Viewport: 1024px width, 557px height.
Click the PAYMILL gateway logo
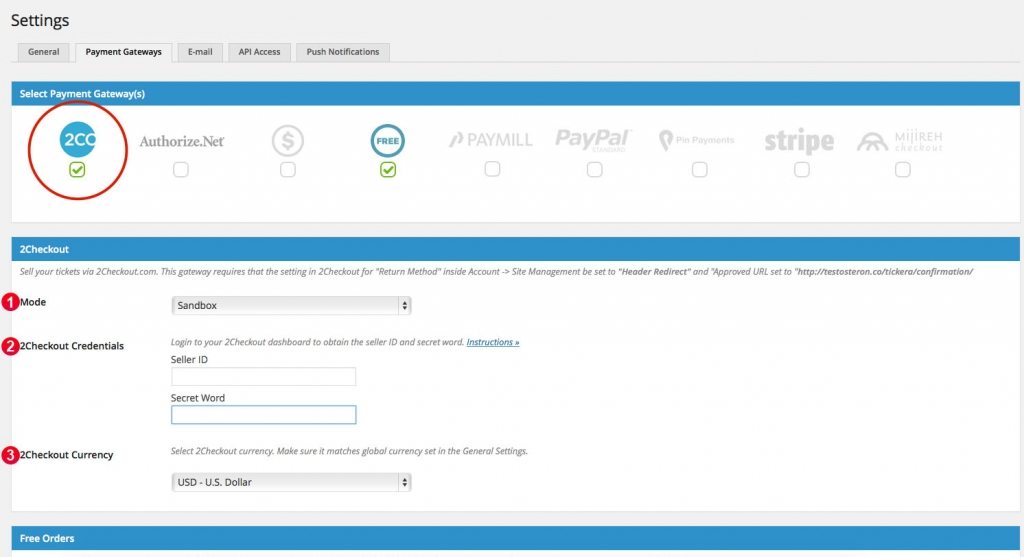[490, 140]
